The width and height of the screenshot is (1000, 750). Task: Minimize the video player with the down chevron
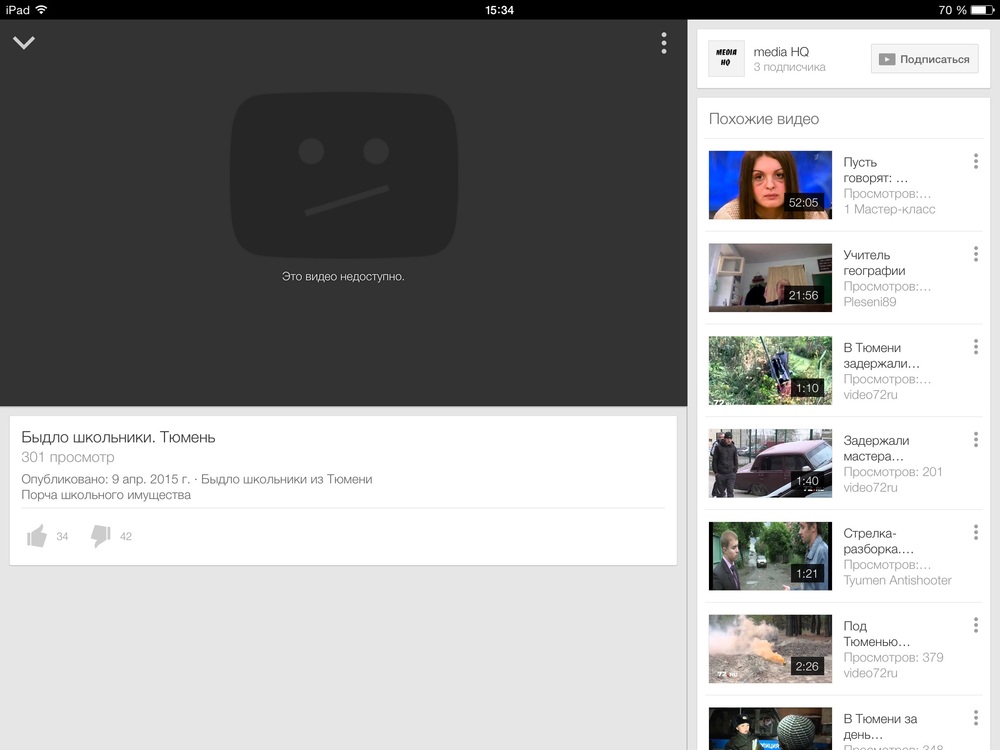click(x=24, y=43)
